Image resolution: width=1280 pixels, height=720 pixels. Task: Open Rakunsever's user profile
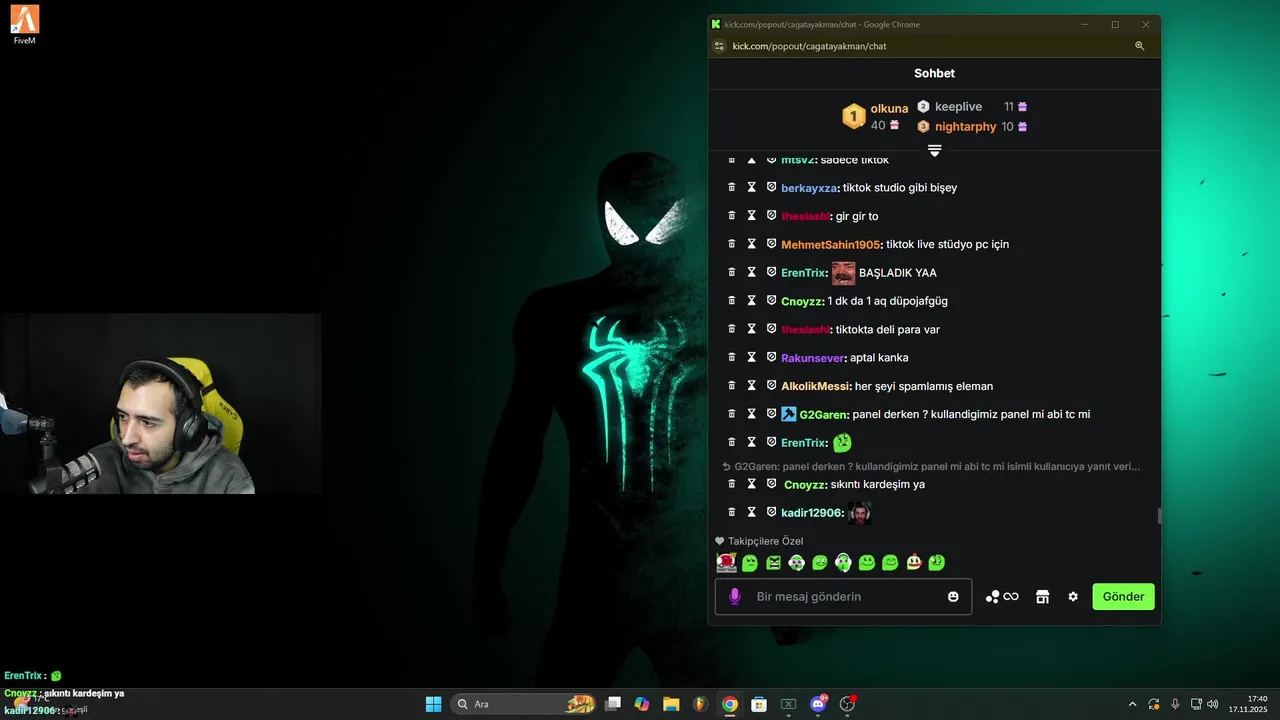tap(813, 358)
